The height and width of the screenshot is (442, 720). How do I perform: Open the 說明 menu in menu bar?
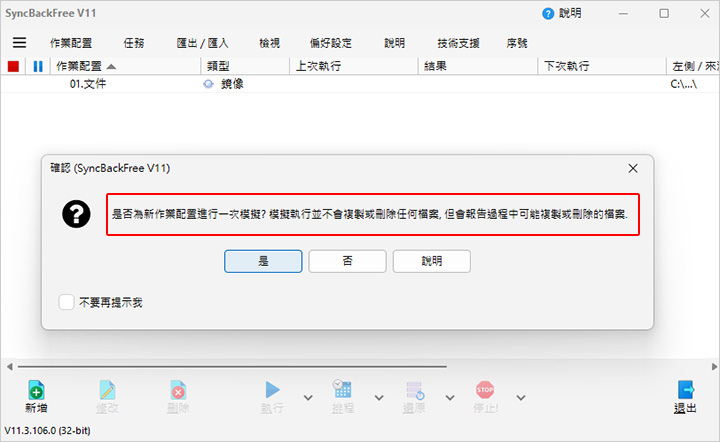tap(395, 43)
